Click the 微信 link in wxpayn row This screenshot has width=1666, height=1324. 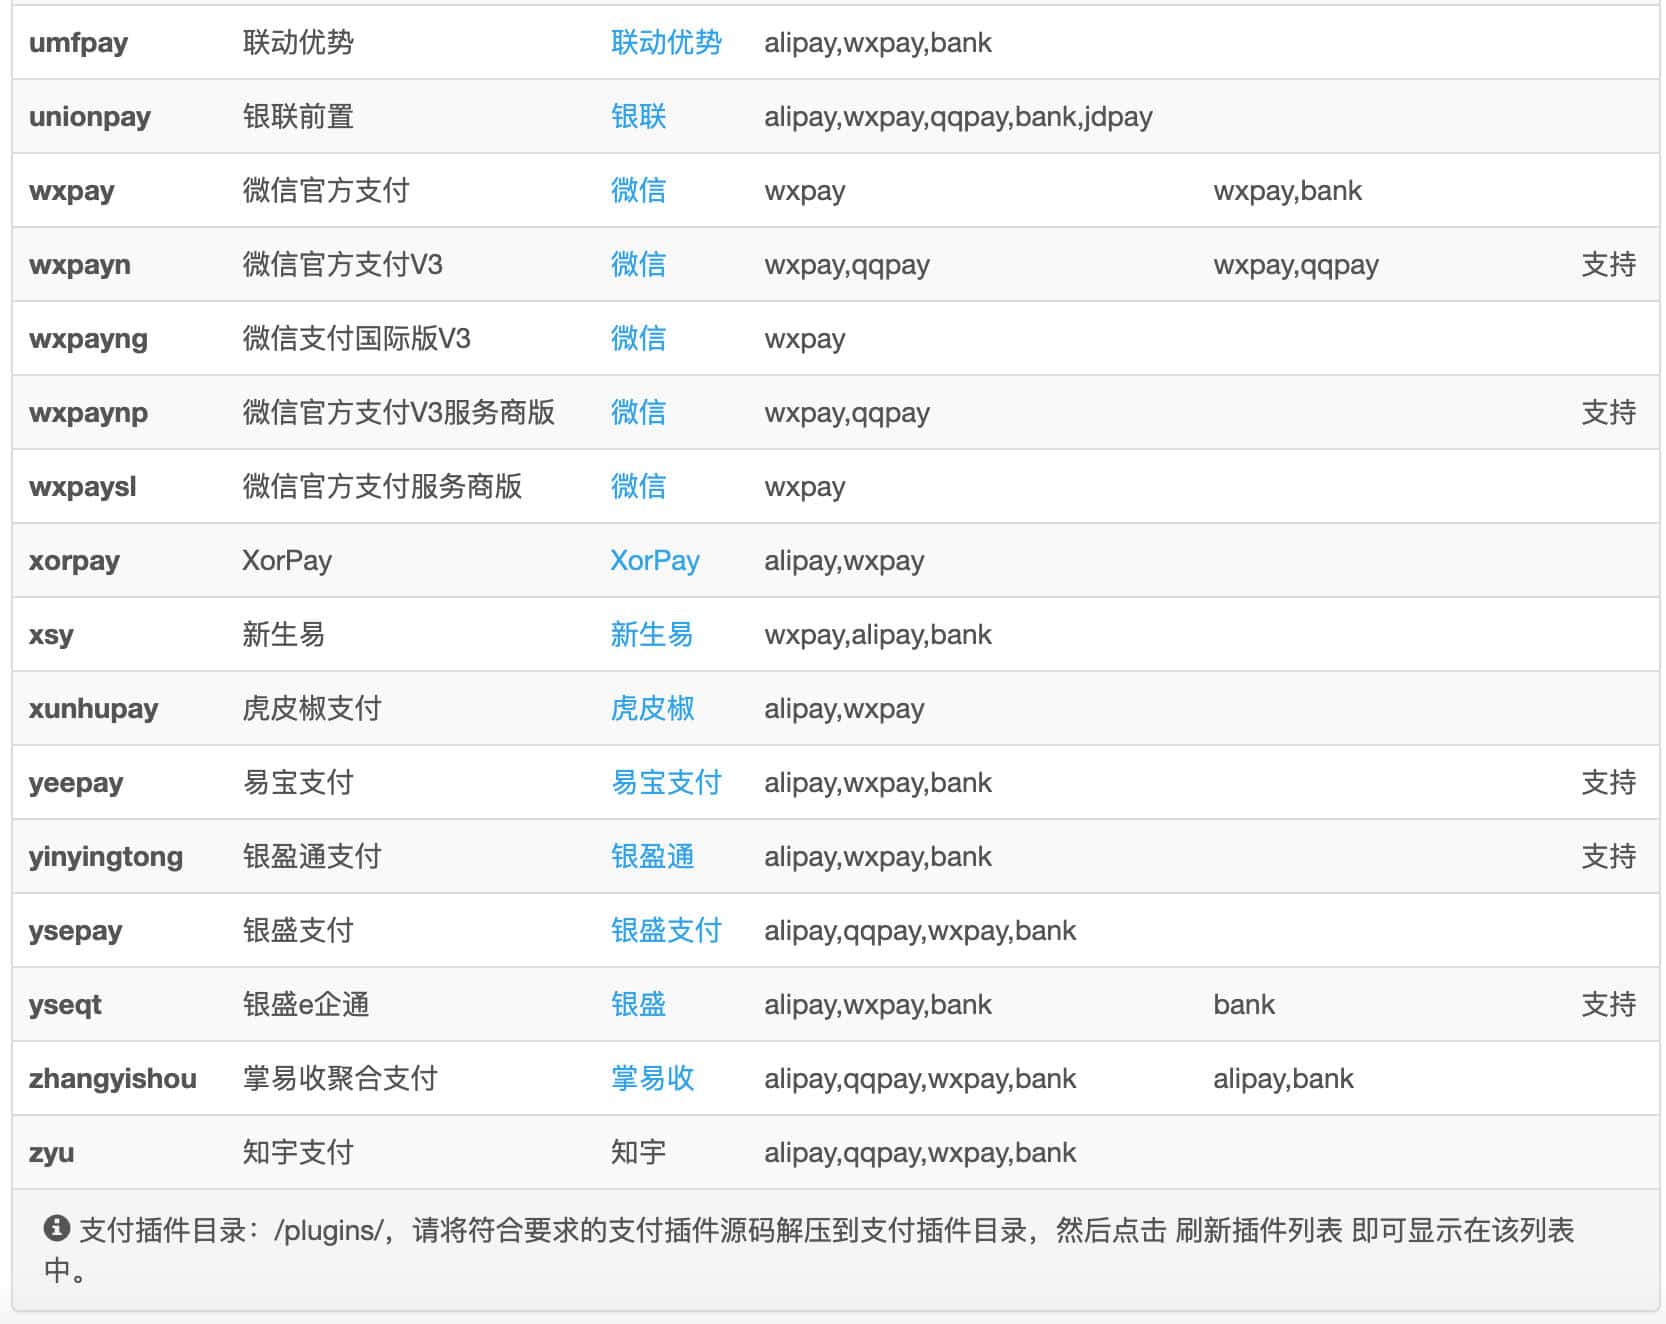click(638, 264)
